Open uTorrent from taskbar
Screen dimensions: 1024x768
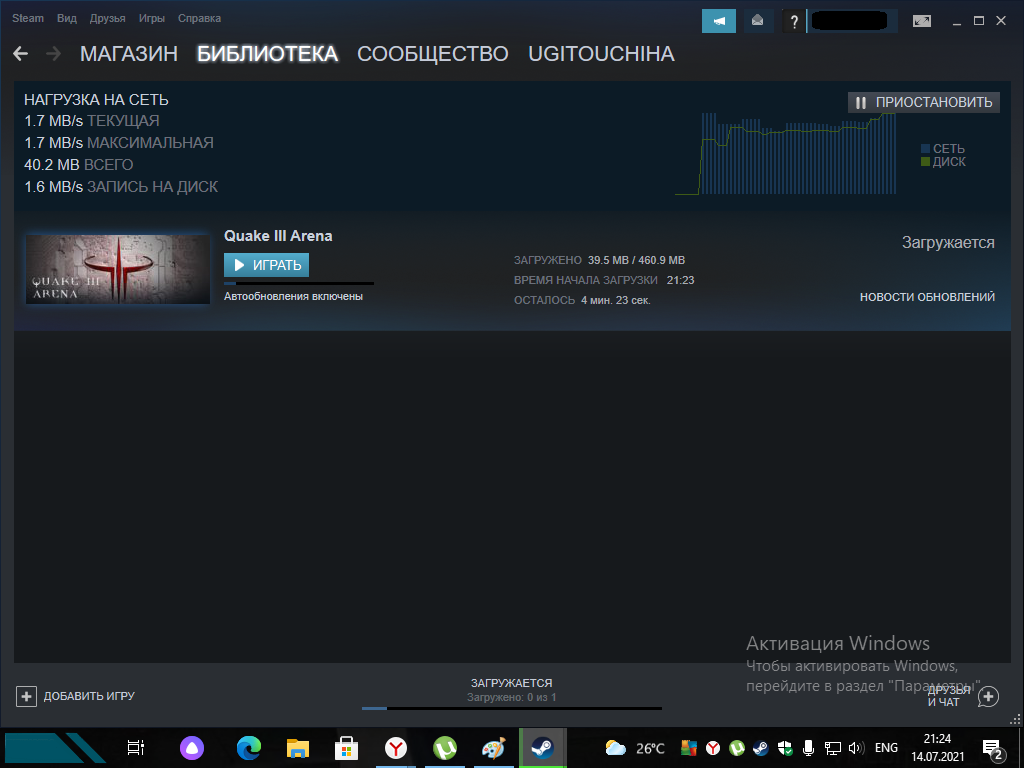click(x=445, y=748)
